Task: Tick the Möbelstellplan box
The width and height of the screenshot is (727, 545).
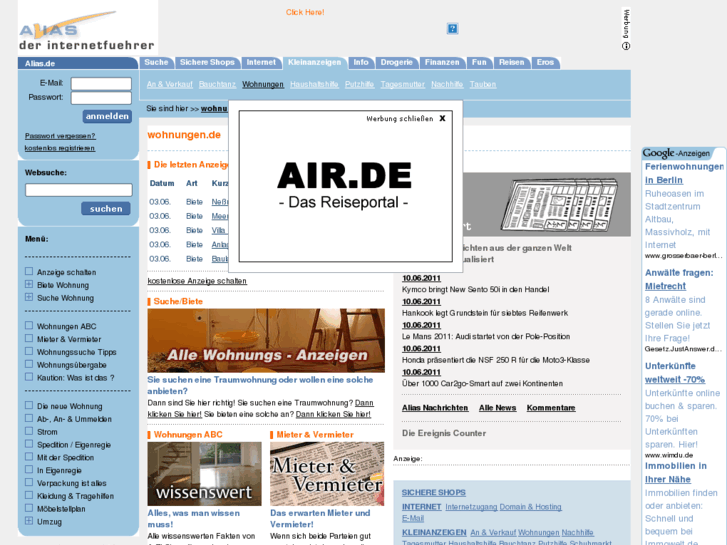Action: click(29, 508)
